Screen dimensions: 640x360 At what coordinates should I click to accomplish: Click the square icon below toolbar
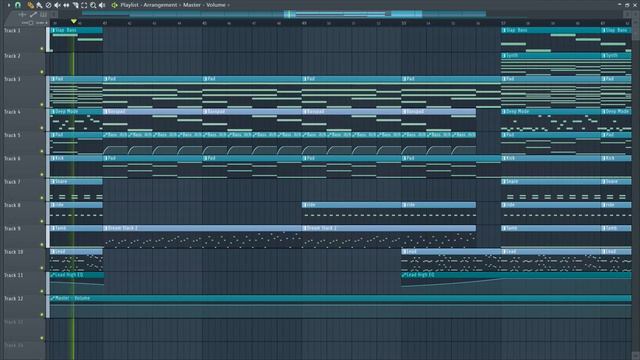(x=54, y=14)
